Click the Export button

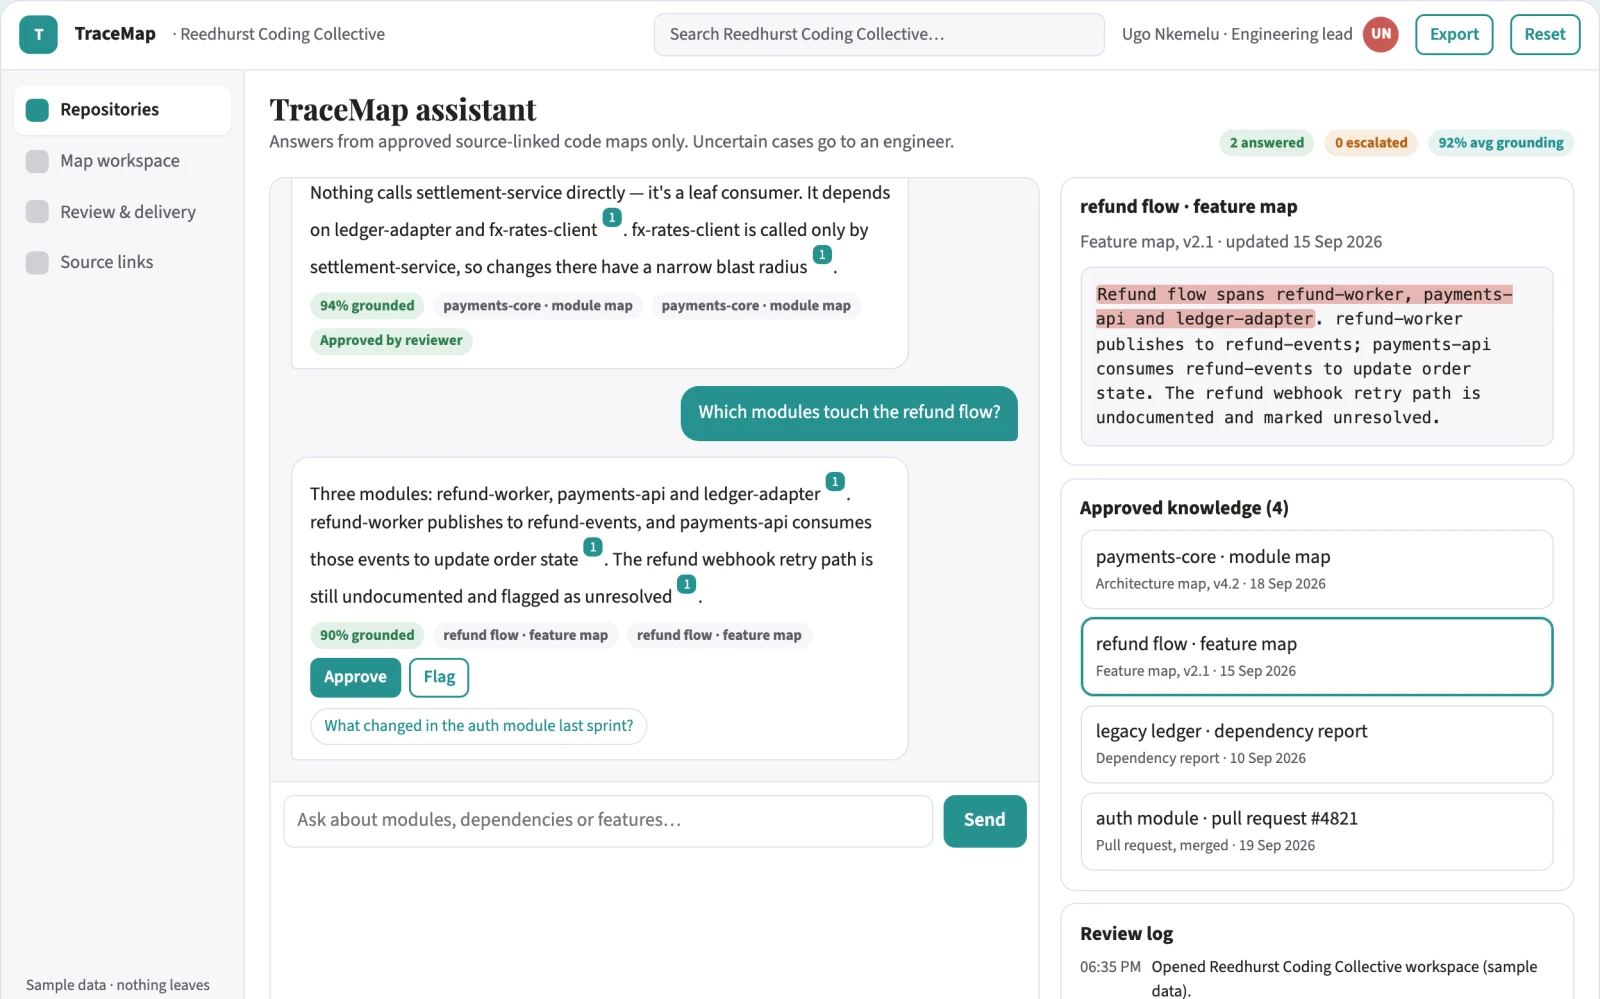click(x=1454, y=34)
